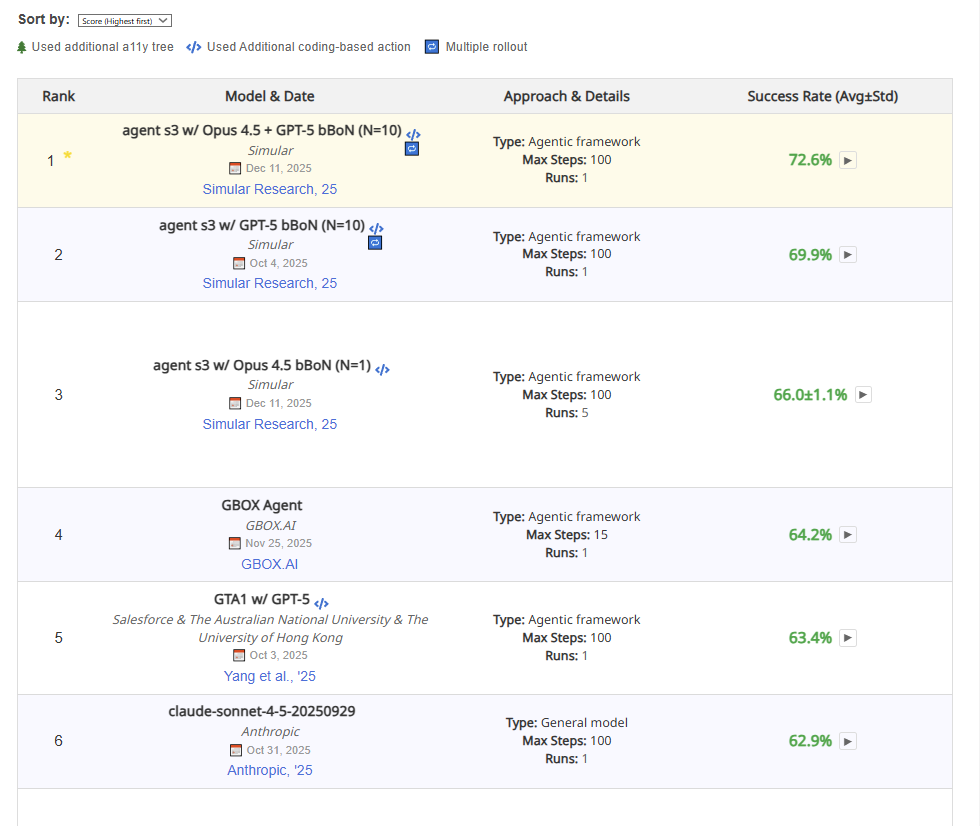Viewport: 980px width, 826px height.
Task: Expand details arrow next to 69.9% score
Action: pyautogui.click(x=847, y=255)
